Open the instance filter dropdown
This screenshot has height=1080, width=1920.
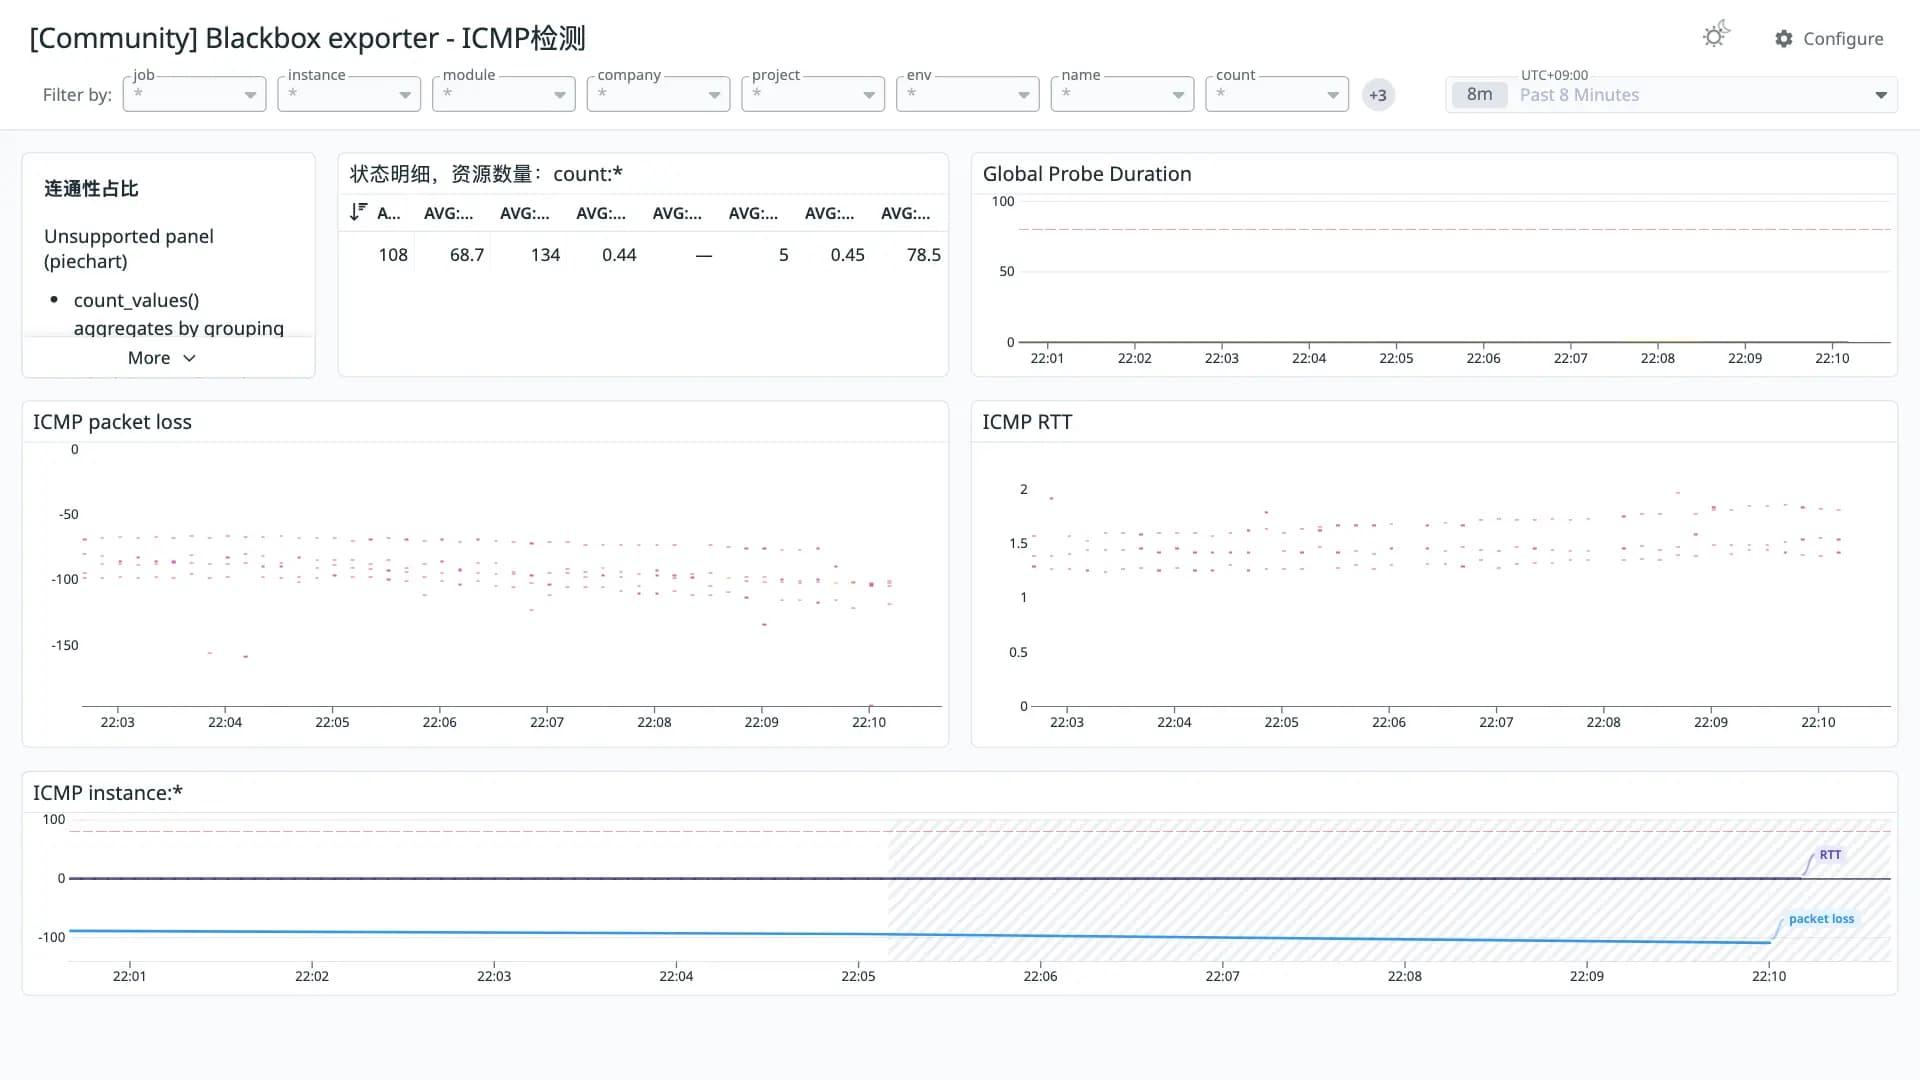(x=349, y=94)
